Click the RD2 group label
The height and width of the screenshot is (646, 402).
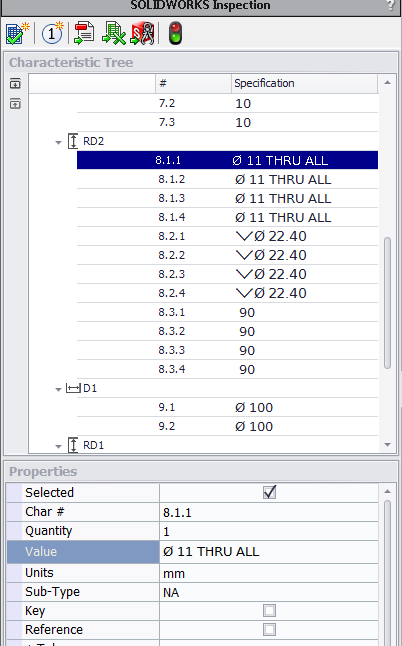tap(93, 141)
